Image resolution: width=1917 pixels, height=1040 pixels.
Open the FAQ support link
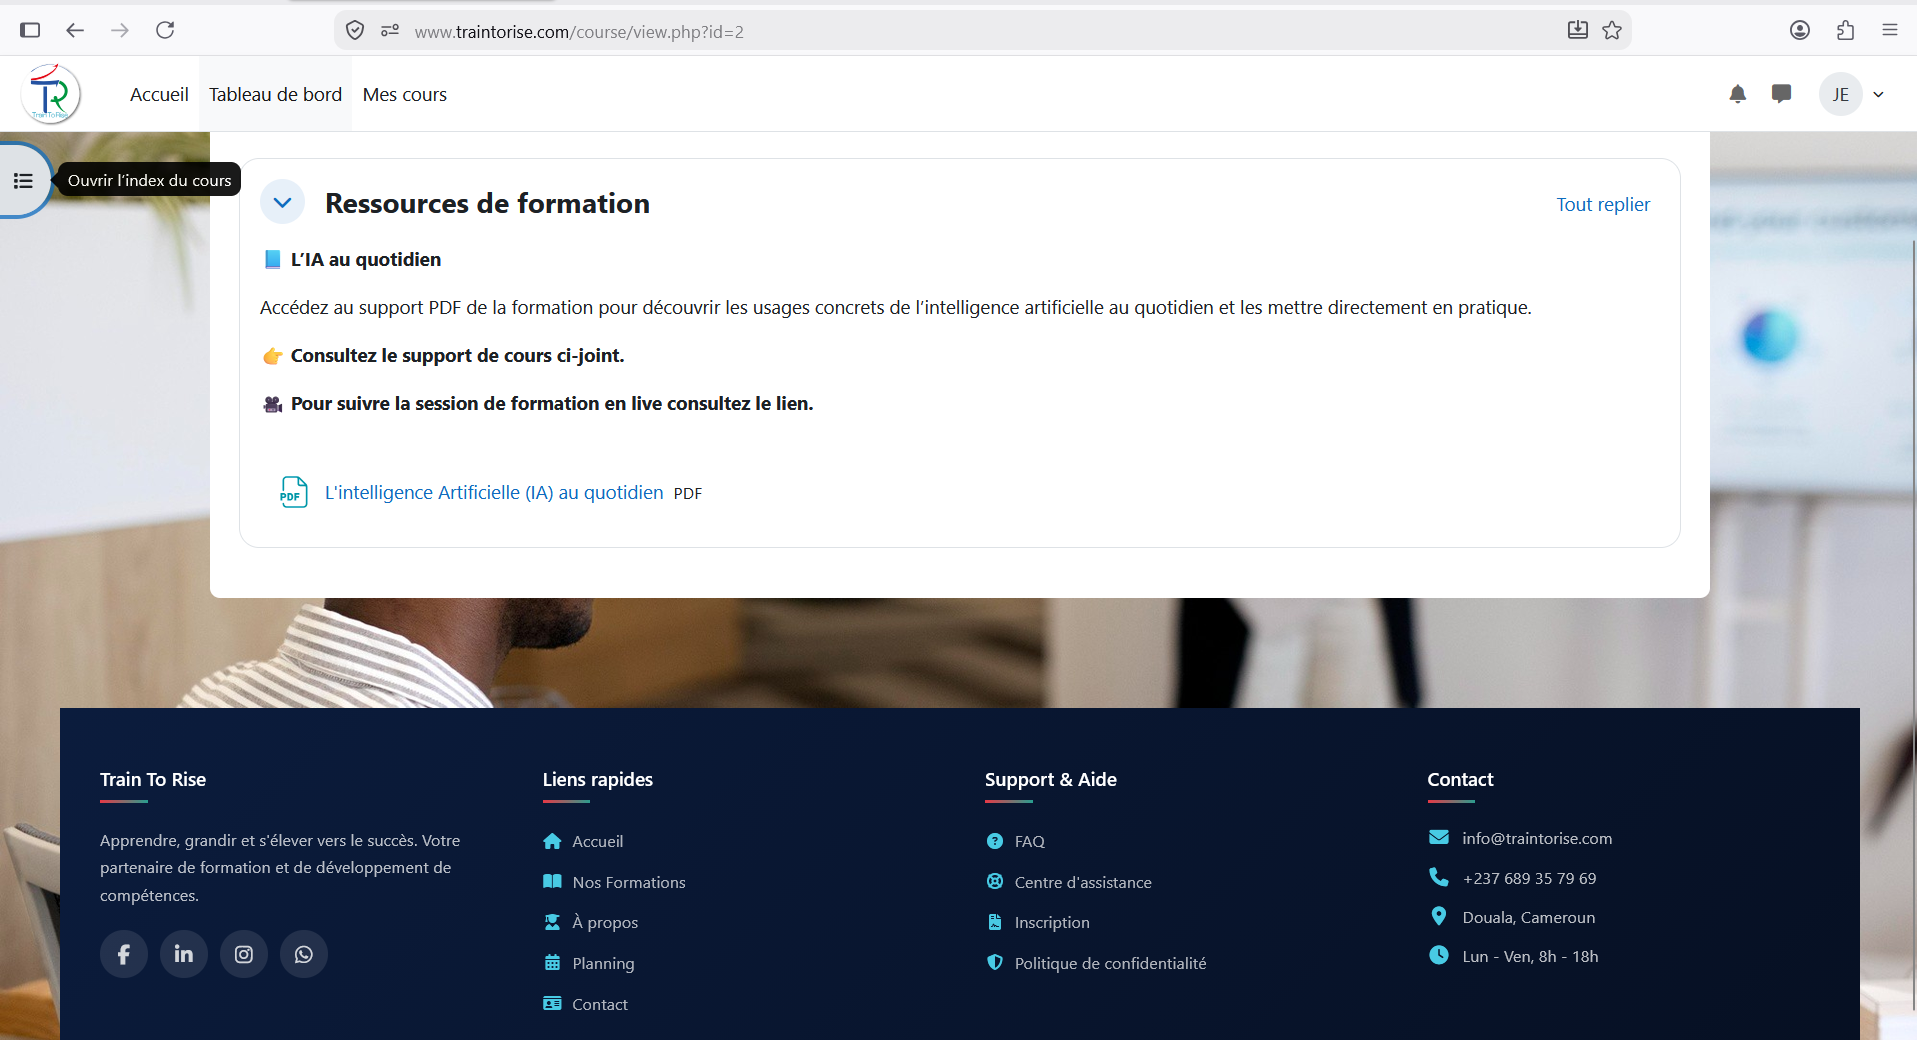coord(1029,841)
